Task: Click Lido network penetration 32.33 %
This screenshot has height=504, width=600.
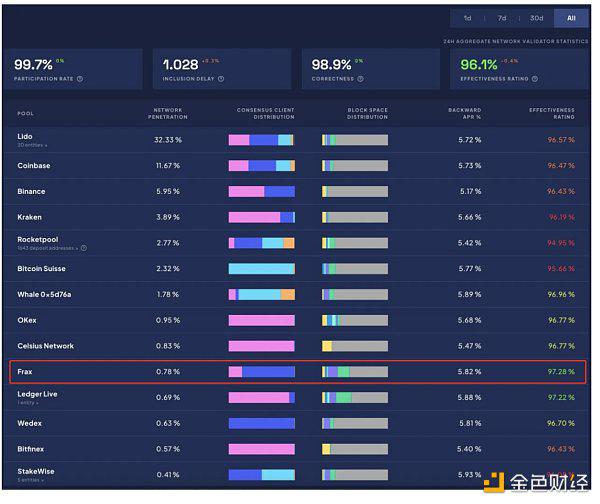Action: pos(168,140)
